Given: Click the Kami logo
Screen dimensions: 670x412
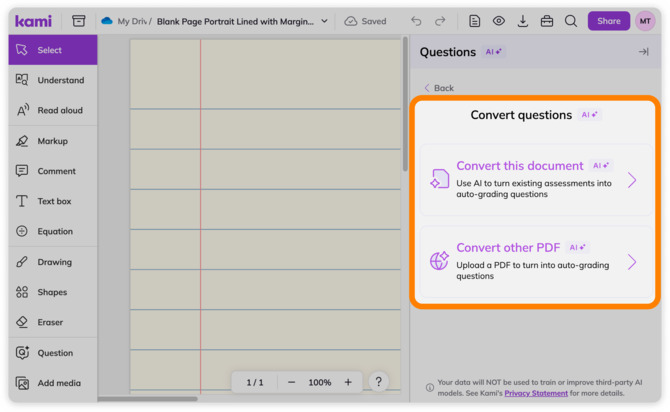Looking at the screenshot, I should (x=33, y=21).
